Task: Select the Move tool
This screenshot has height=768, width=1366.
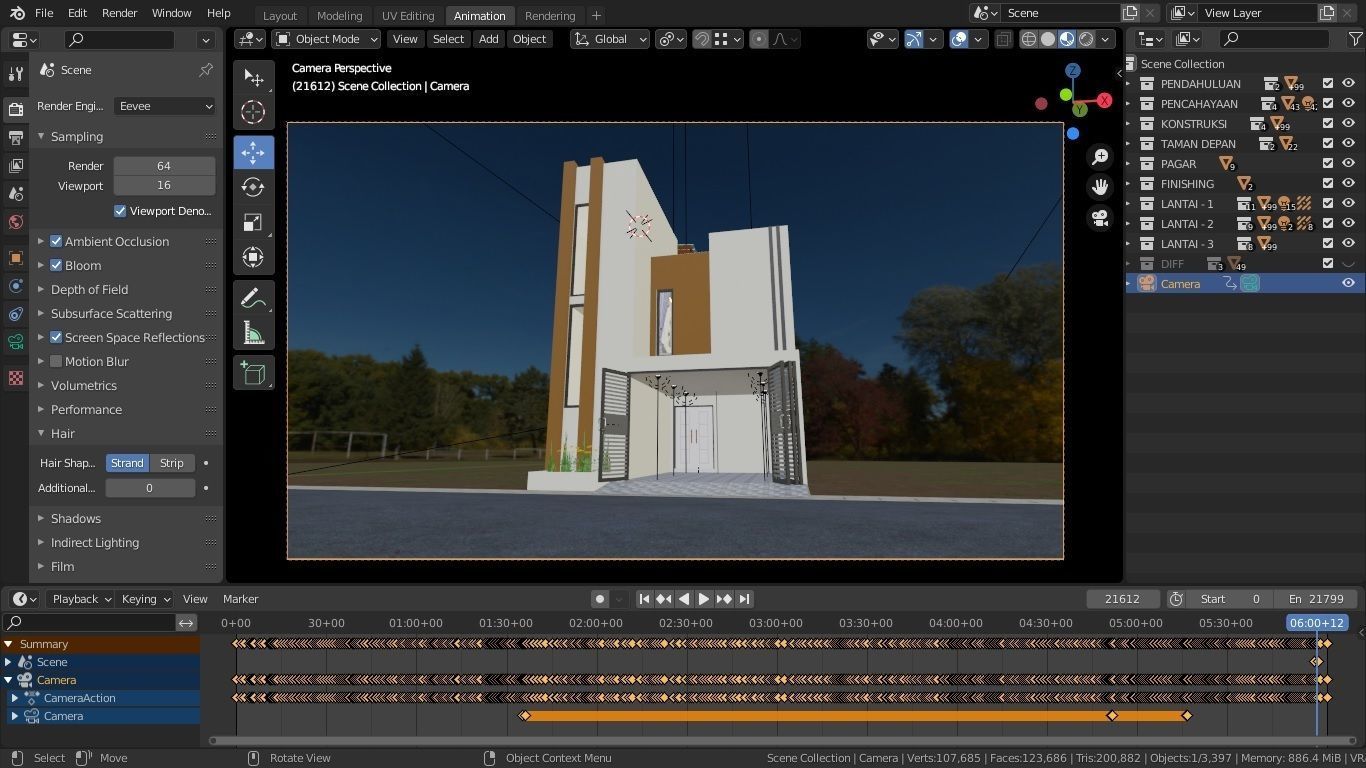Action: [x=253, y=152]
